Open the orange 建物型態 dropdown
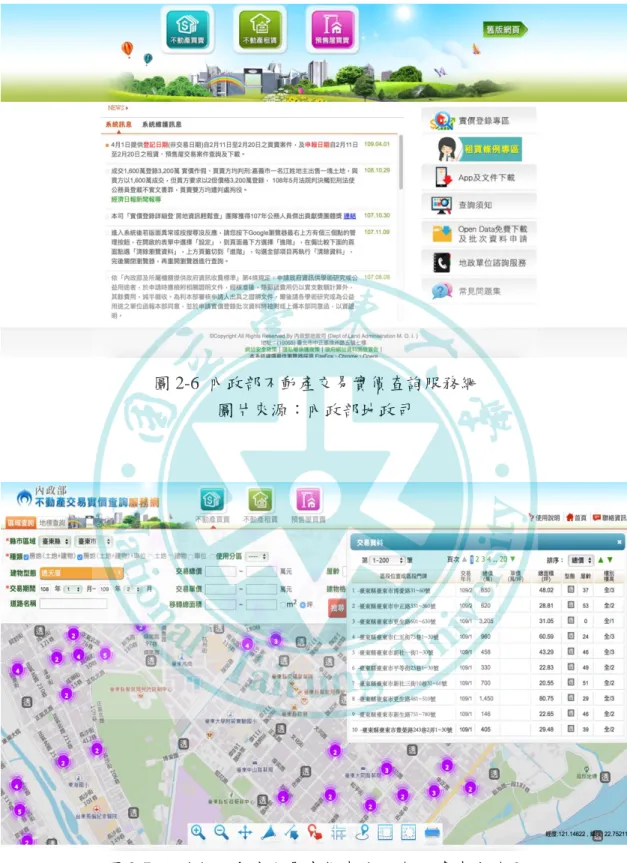627x863 pixels. tap(81, 573)
